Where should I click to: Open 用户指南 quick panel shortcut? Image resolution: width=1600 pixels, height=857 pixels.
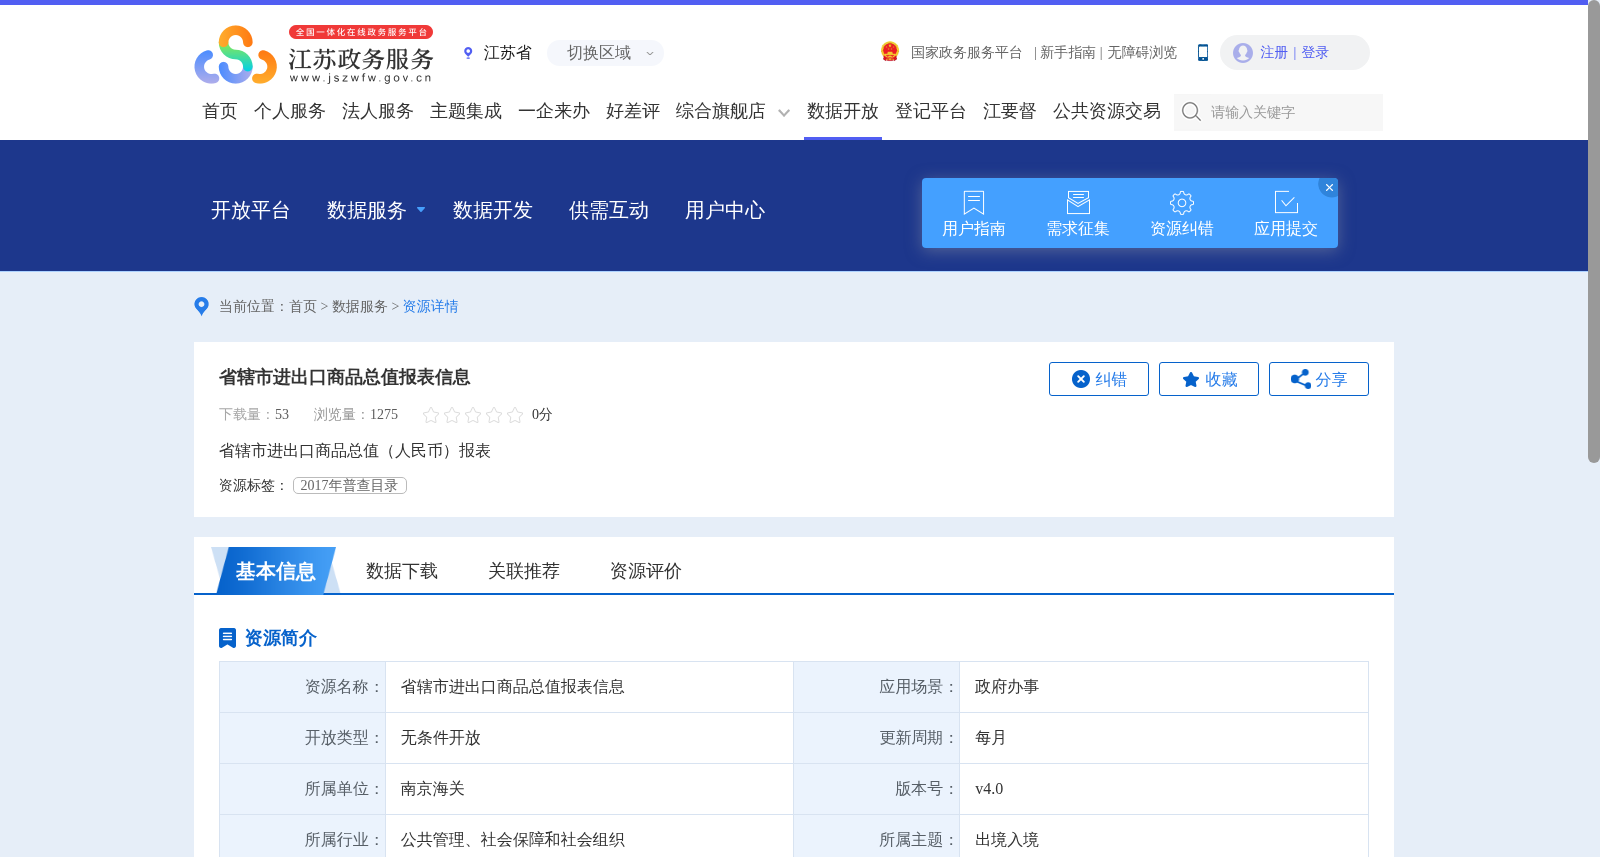click(x=974, y=214)
